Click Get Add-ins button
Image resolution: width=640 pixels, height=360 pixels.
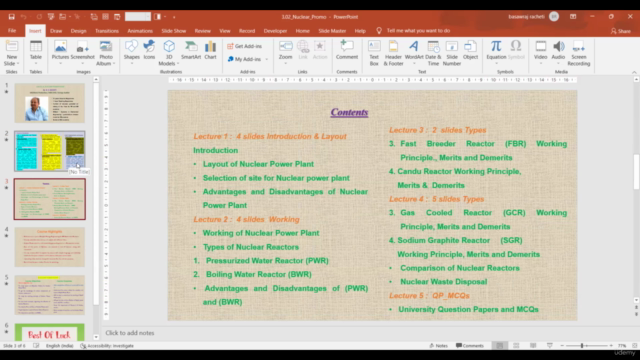(x=244, y=46)
